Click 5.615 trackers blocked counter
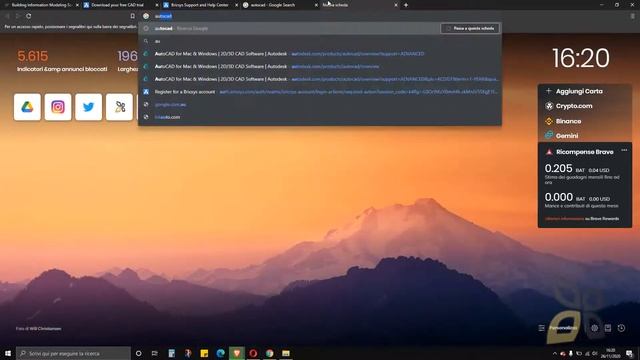640x360 pixels. pyautogui.click(x=33, y=56)
